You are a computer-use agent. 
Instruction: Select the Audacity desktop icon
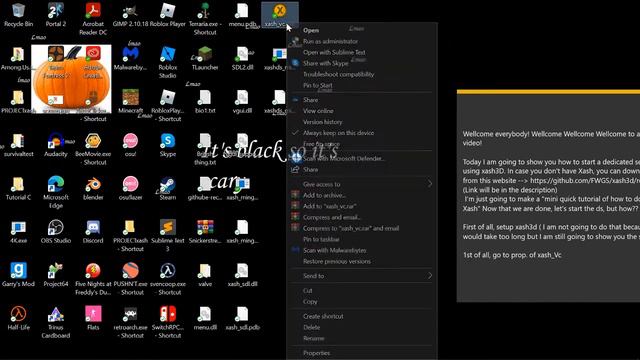pos(56,145)
